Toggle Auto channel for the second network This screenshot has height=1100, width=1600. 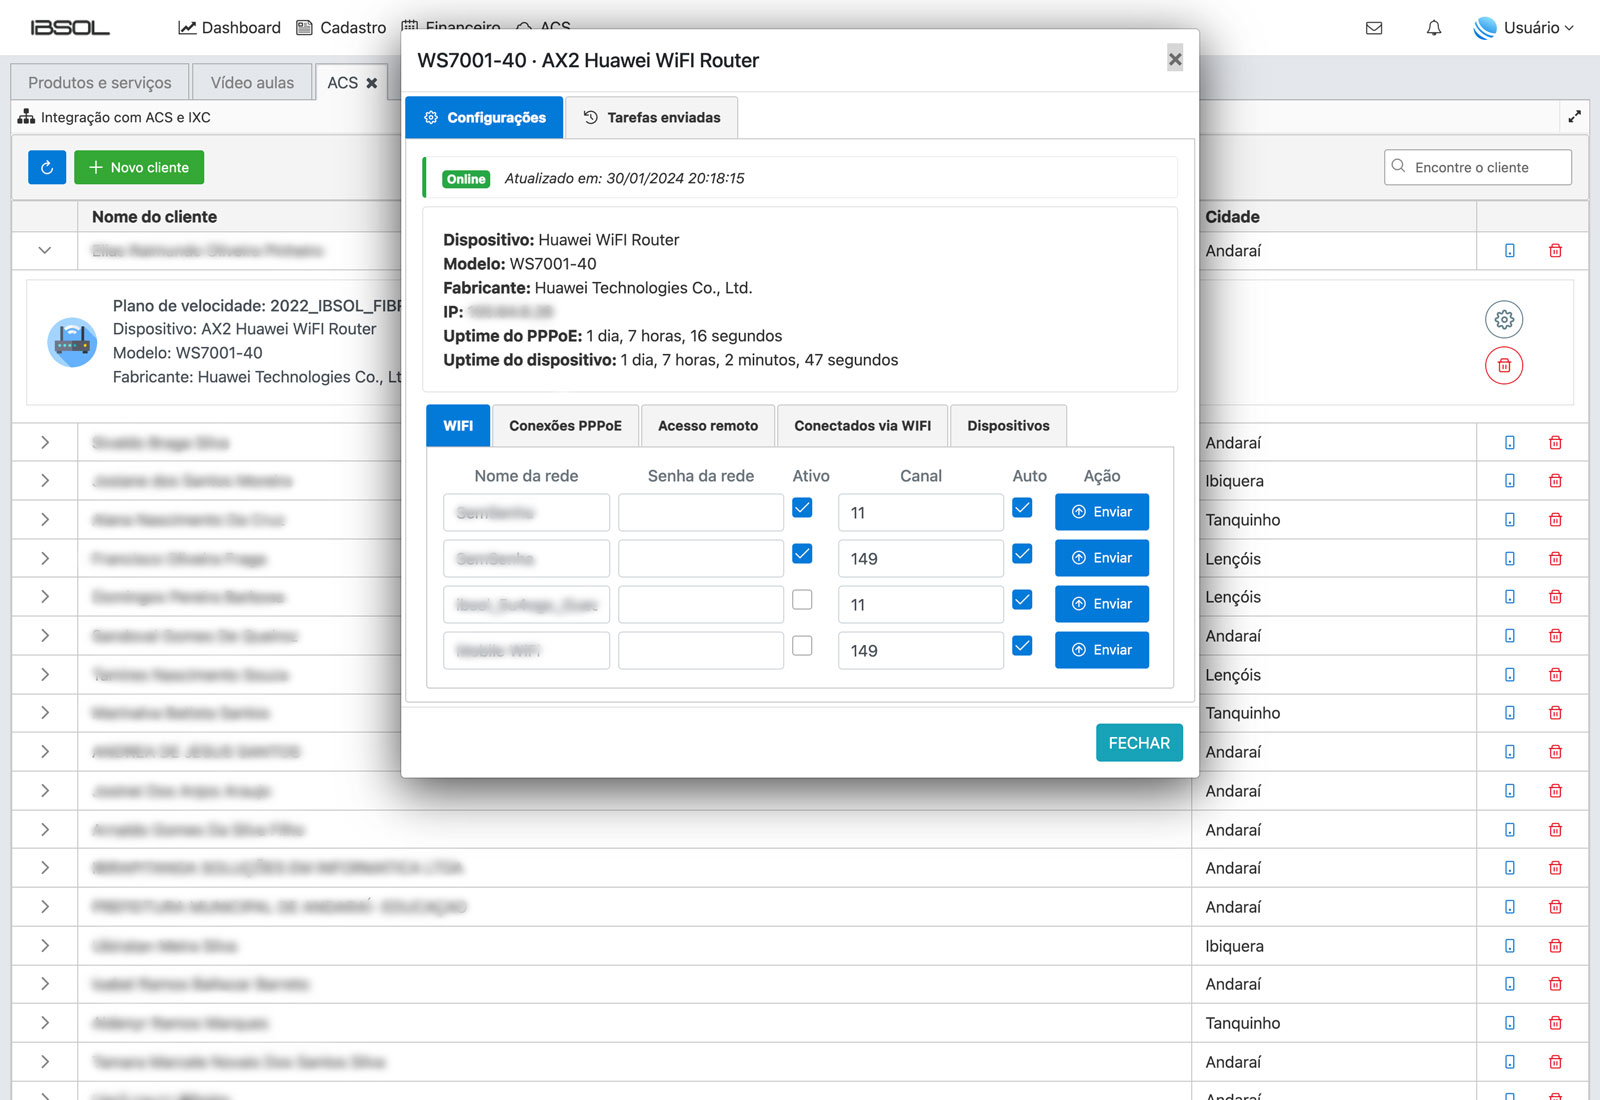point(1022,554)
